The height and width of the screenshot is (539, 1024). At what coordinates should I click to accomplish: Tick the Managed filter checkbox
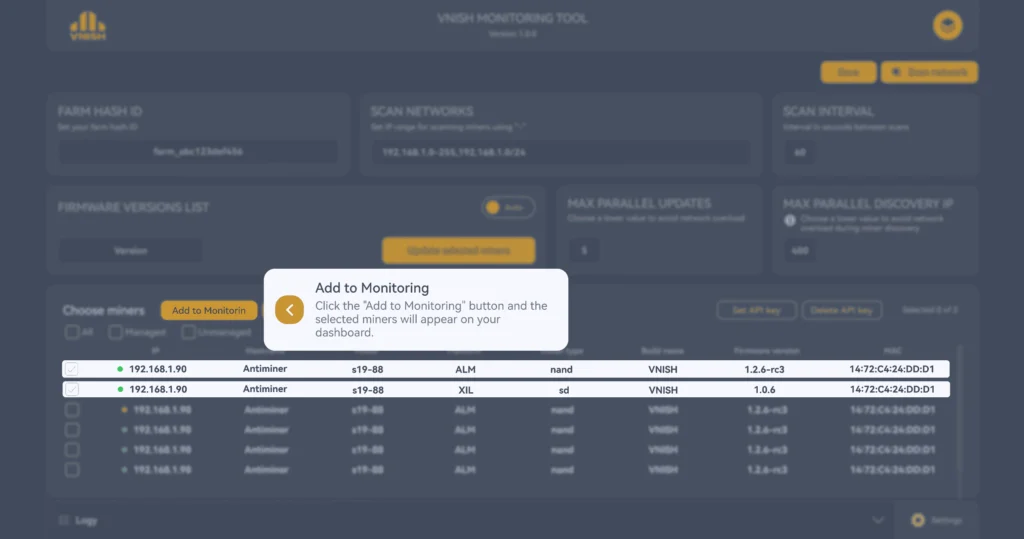[x=116, y=333]
